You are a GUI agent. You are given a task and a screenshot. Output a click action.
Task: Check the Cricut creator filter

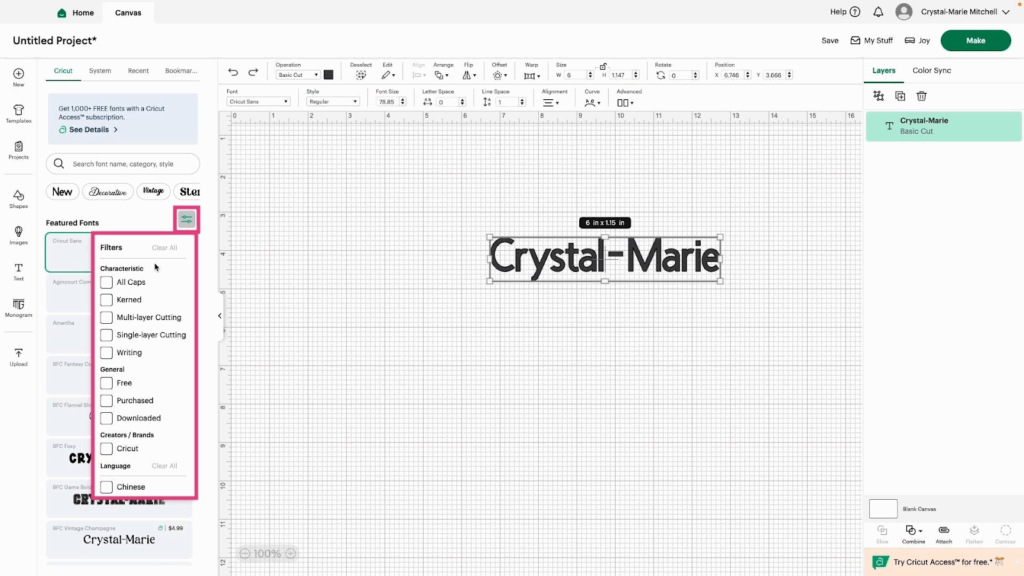[x=106, y=449]
